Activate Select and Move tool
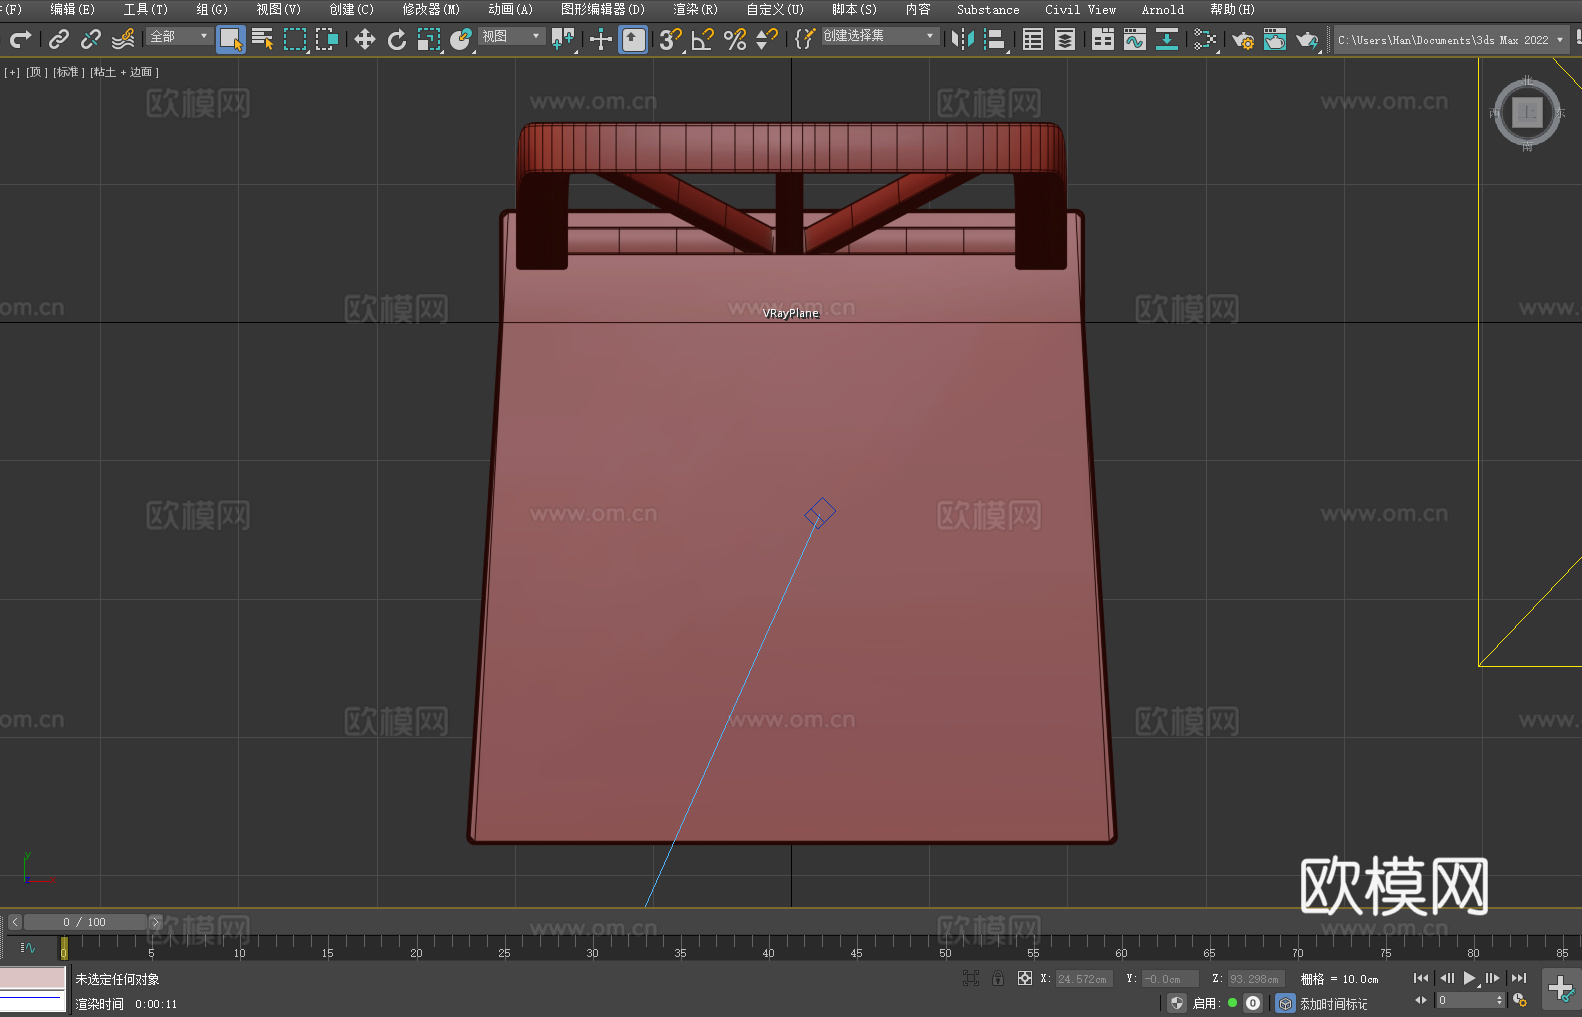 tap(365, 39)
